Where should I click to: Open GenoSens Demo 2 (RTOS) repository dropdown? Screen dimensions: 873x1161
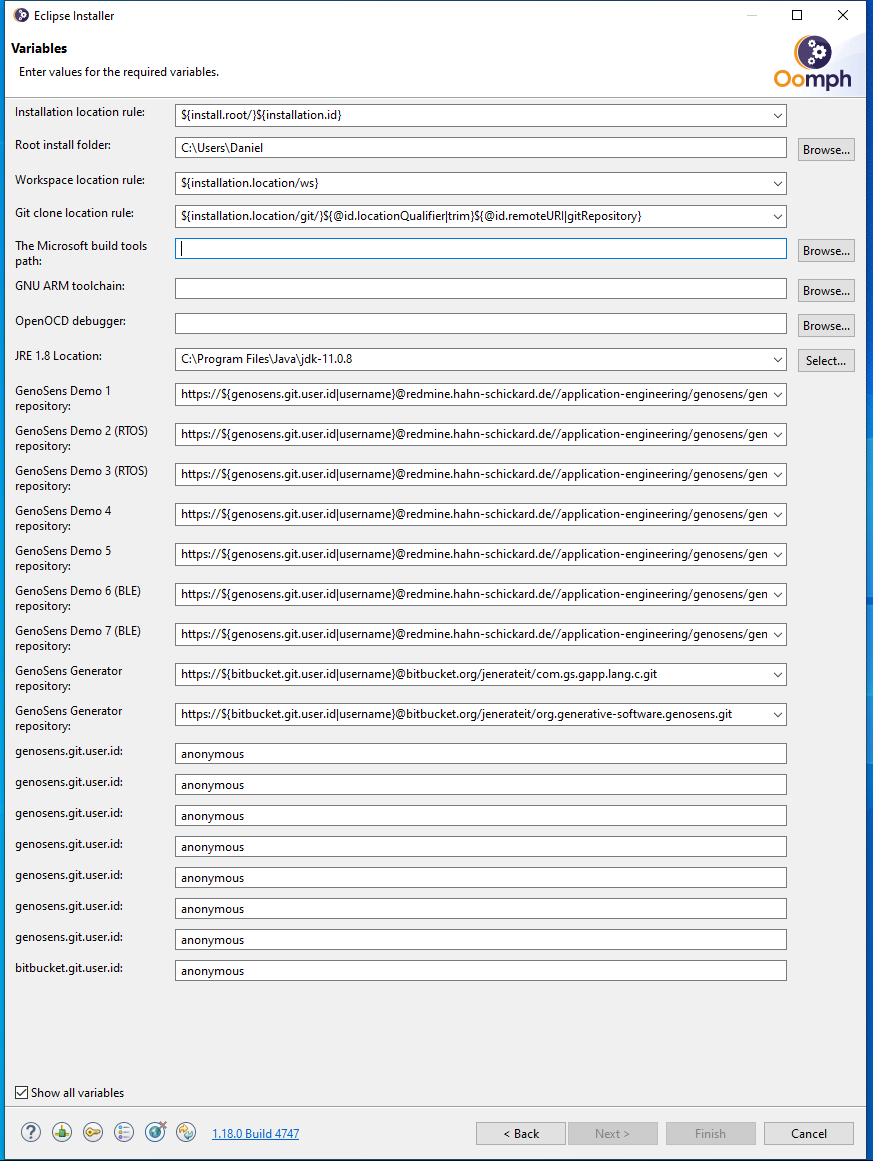(x=777, y=435)
